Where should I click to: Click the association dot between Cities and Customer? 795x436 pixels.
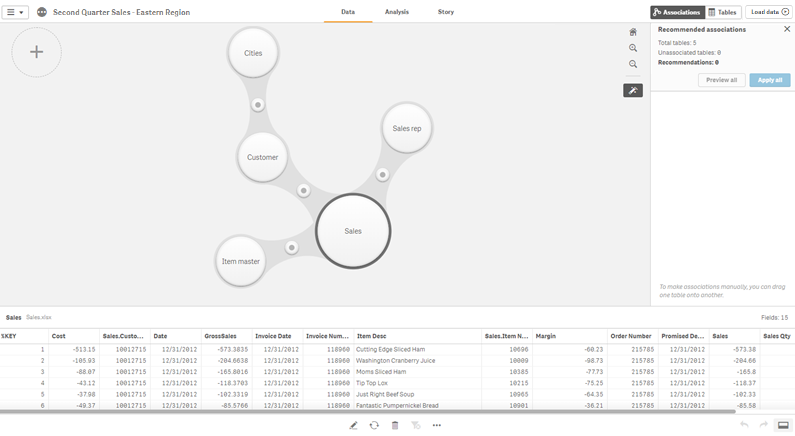click(258, 105)
